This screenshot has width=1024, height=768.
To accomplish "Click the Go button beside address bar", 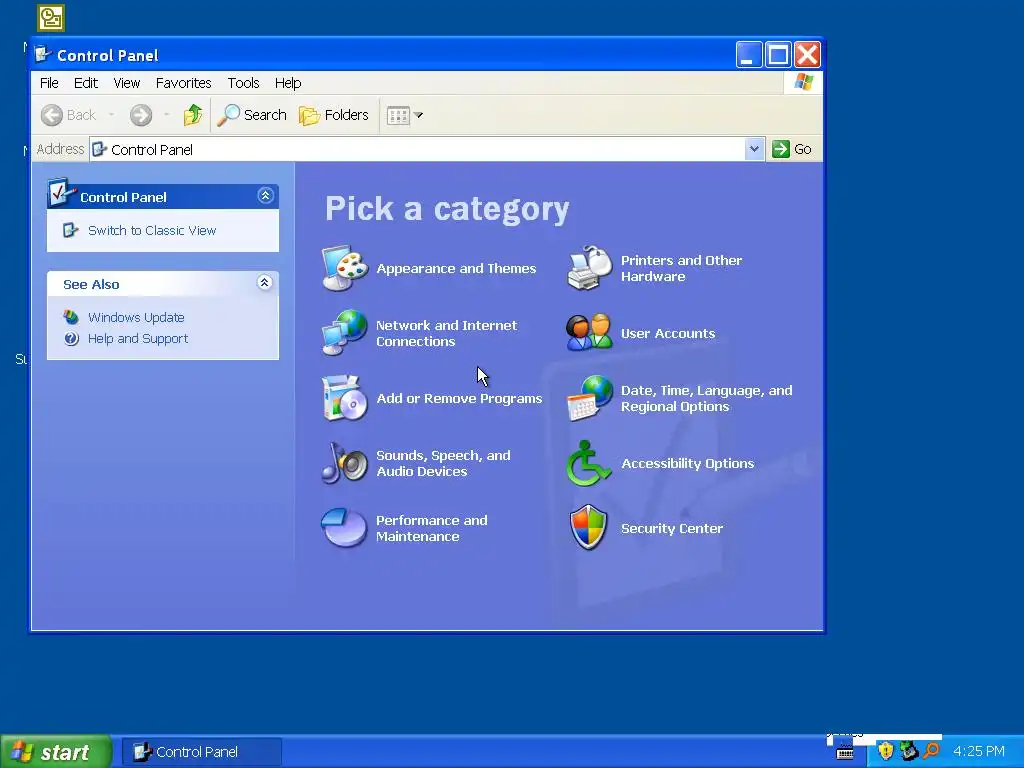I will pos(792,149).
